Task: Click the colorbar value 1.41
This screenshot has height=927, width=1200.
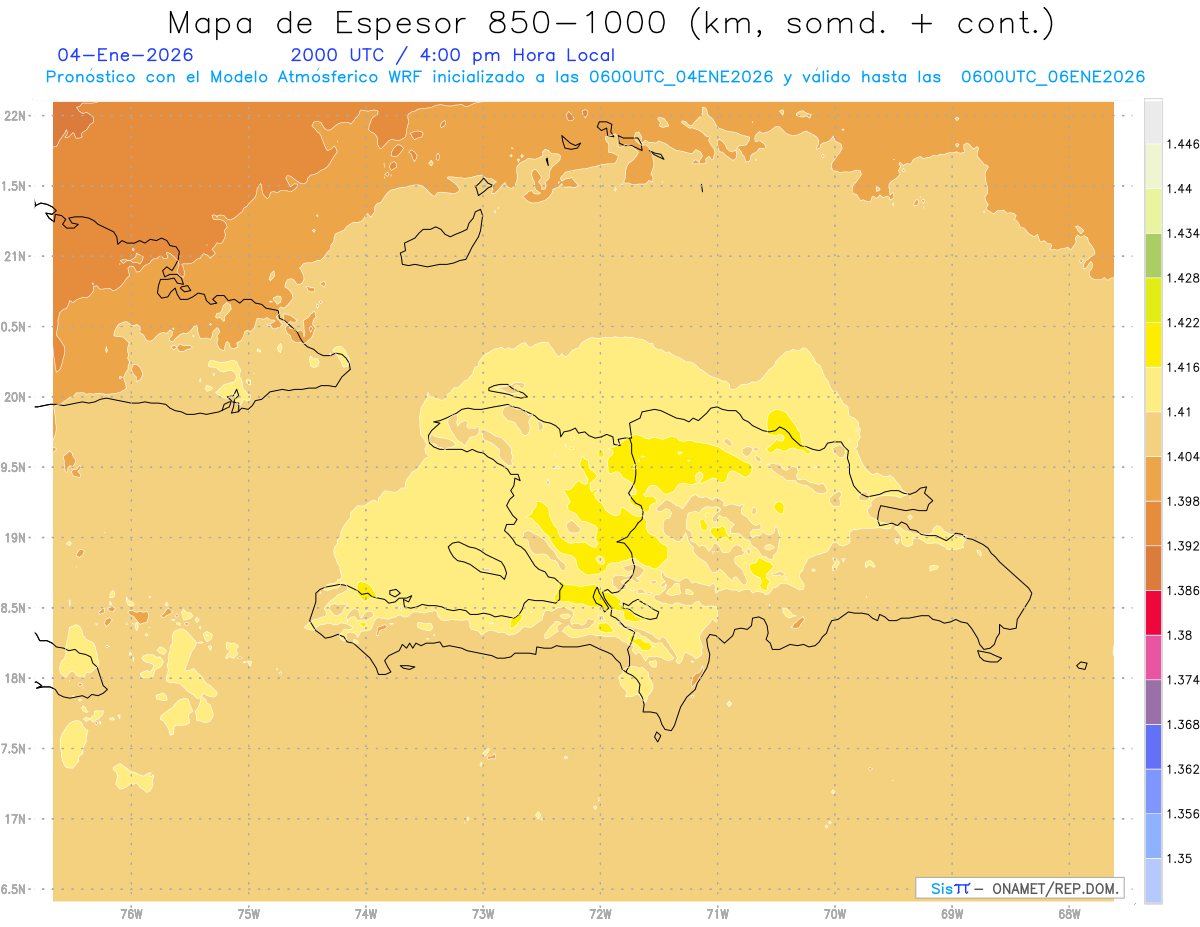Action: [1179, 412]
